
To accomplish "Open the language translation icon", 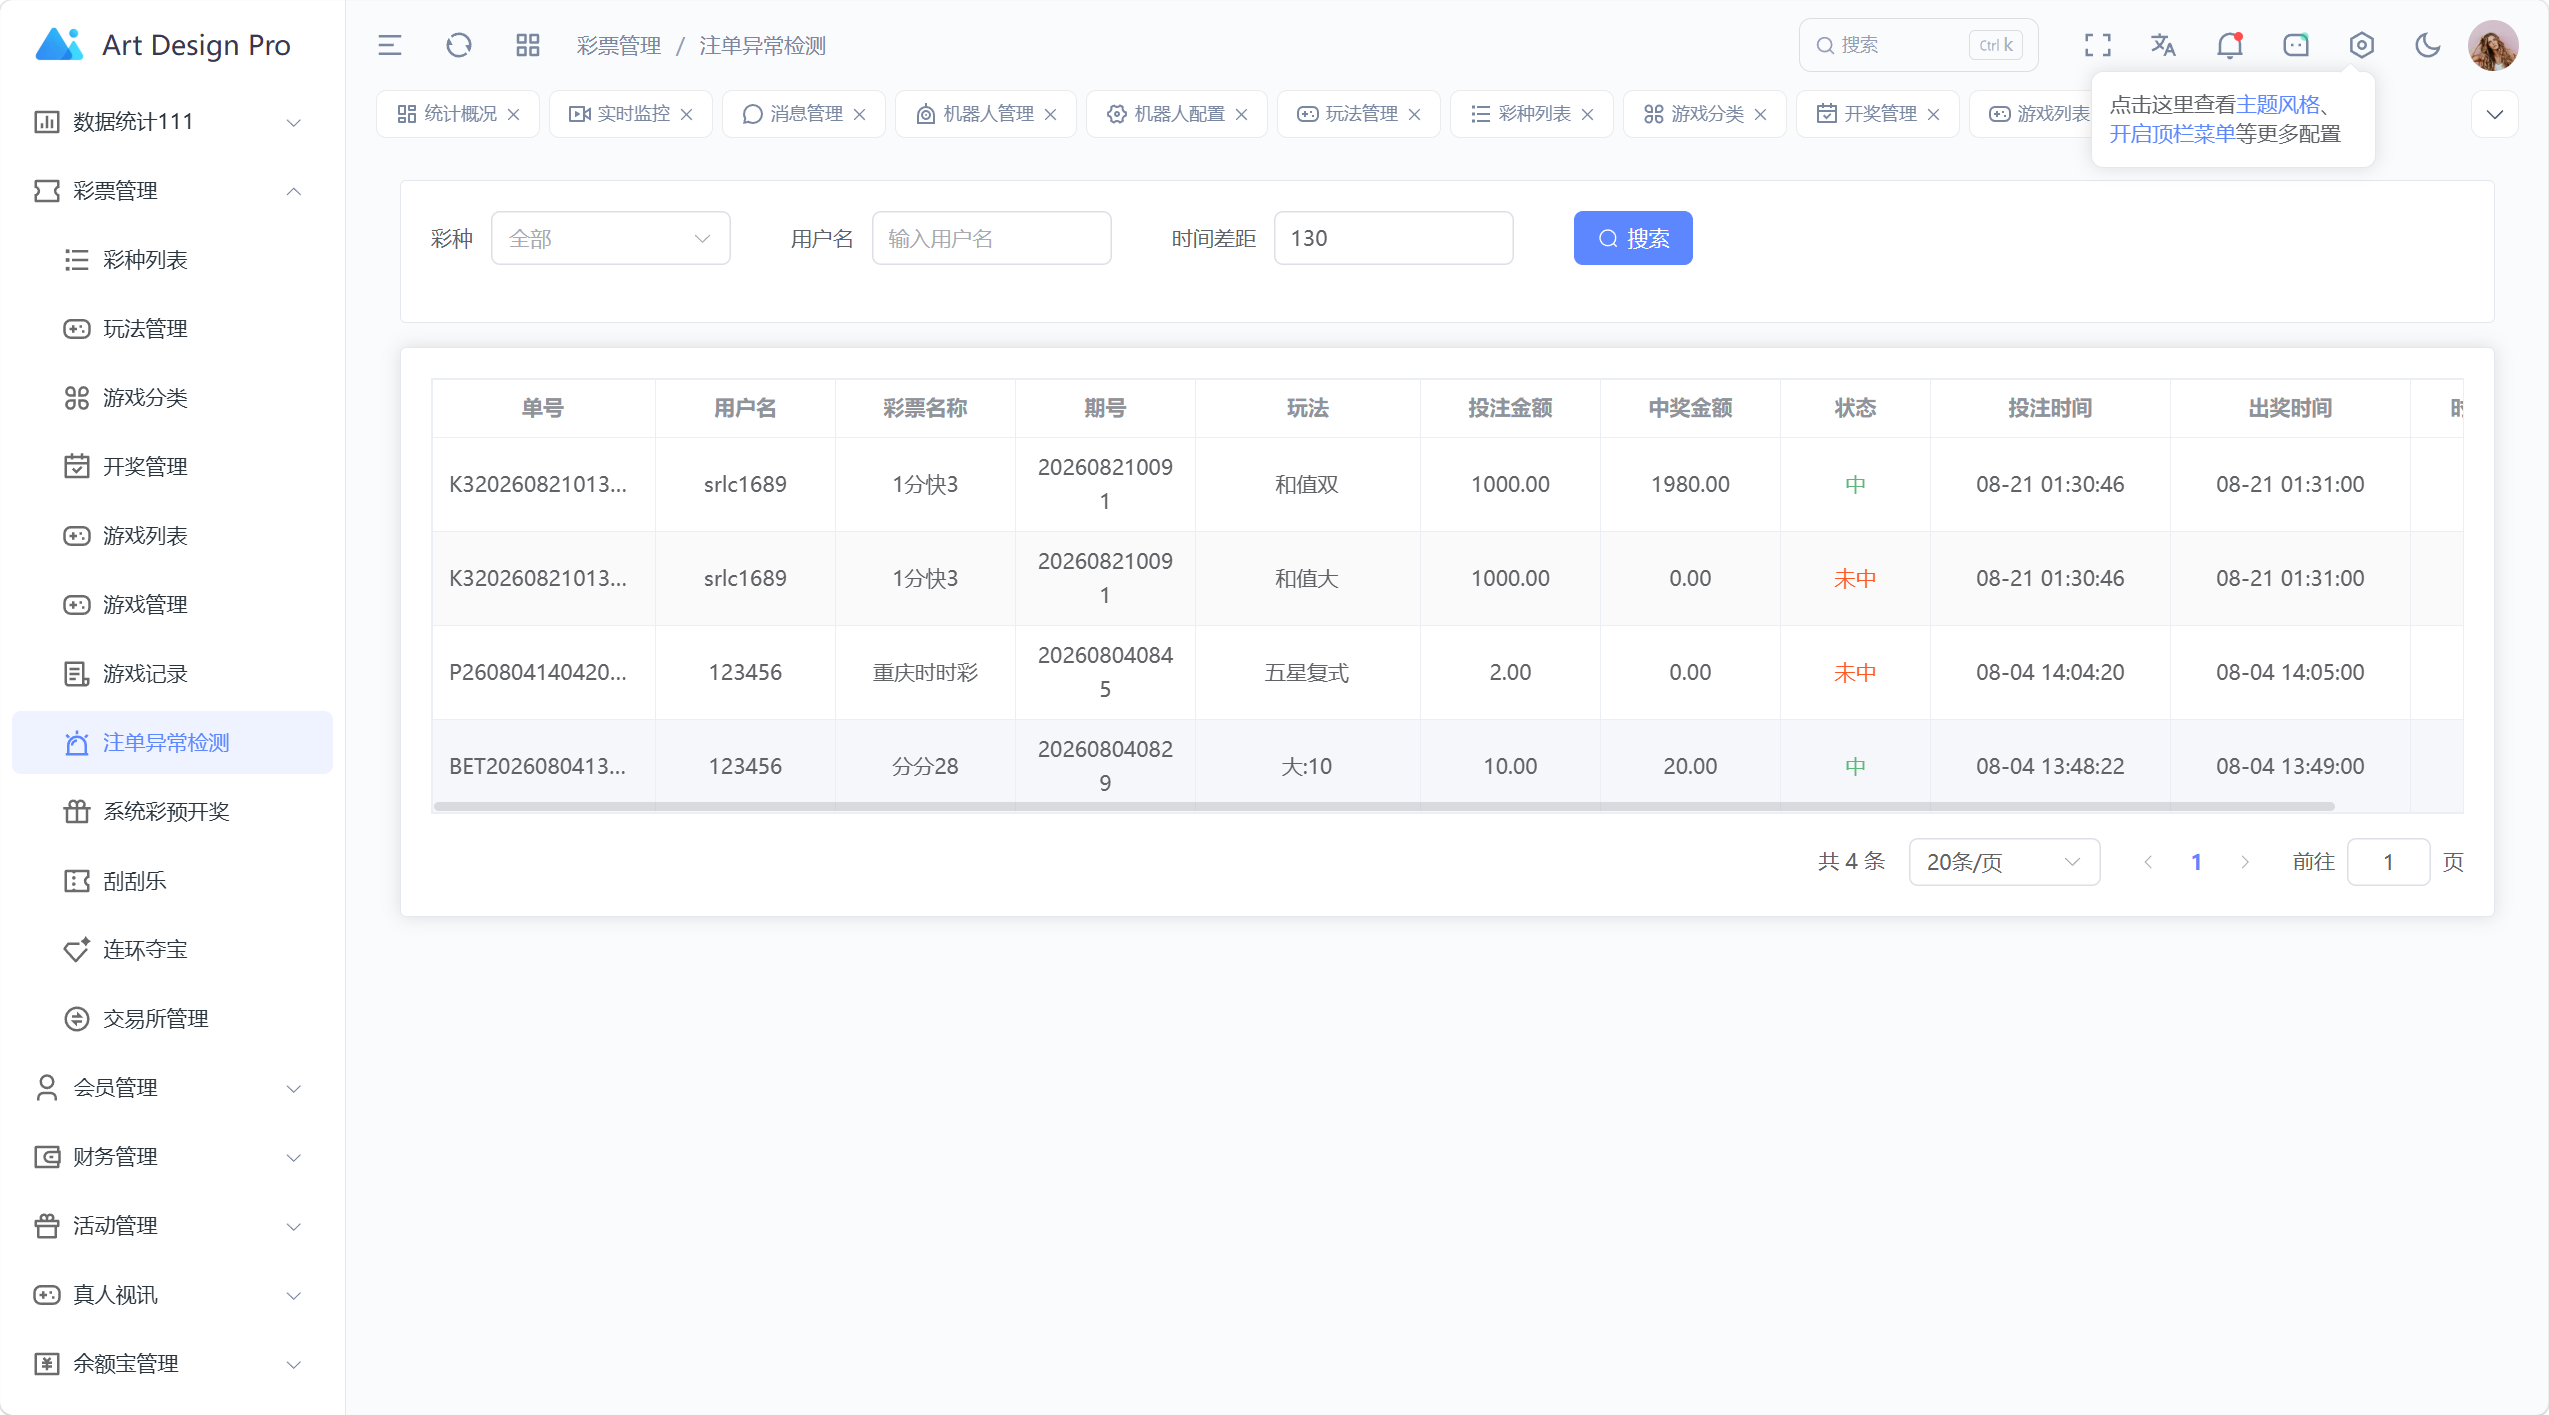I will coord(2164,45).
